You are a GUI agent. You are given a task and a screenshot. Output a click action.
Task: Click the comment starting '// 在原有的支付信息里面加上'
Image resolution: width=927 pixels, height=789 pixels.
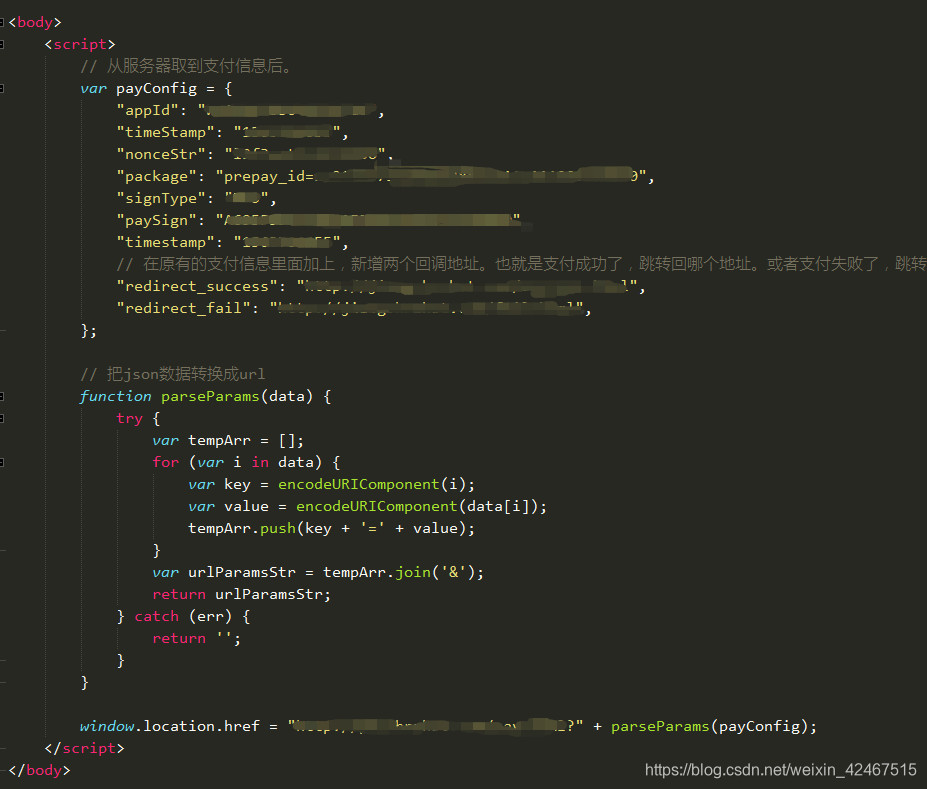tap(521, 264)
